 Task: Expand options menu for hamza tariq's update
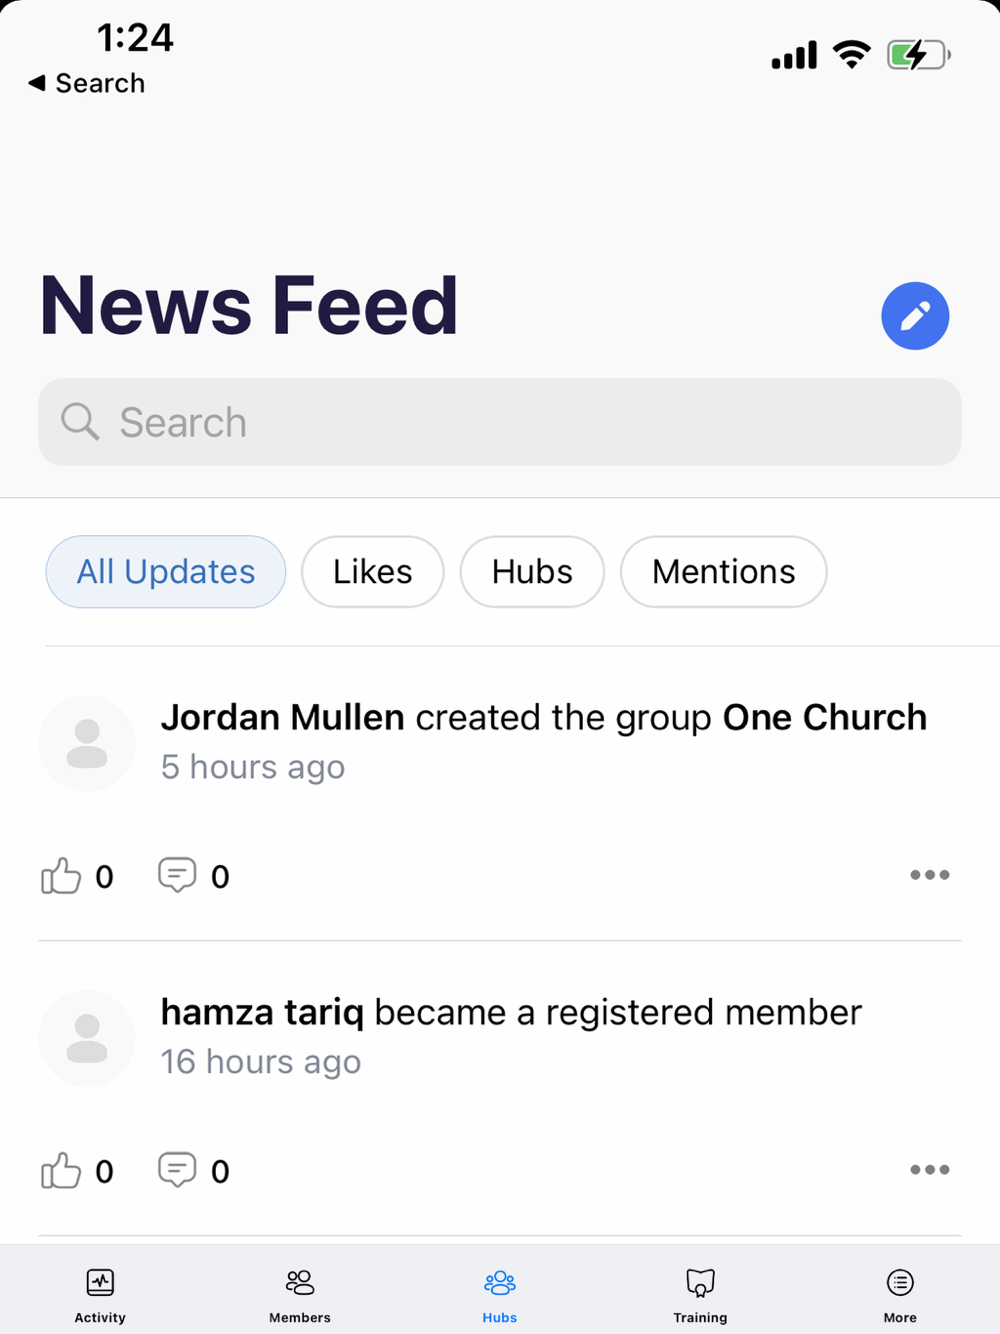(x=929, y=1170)
